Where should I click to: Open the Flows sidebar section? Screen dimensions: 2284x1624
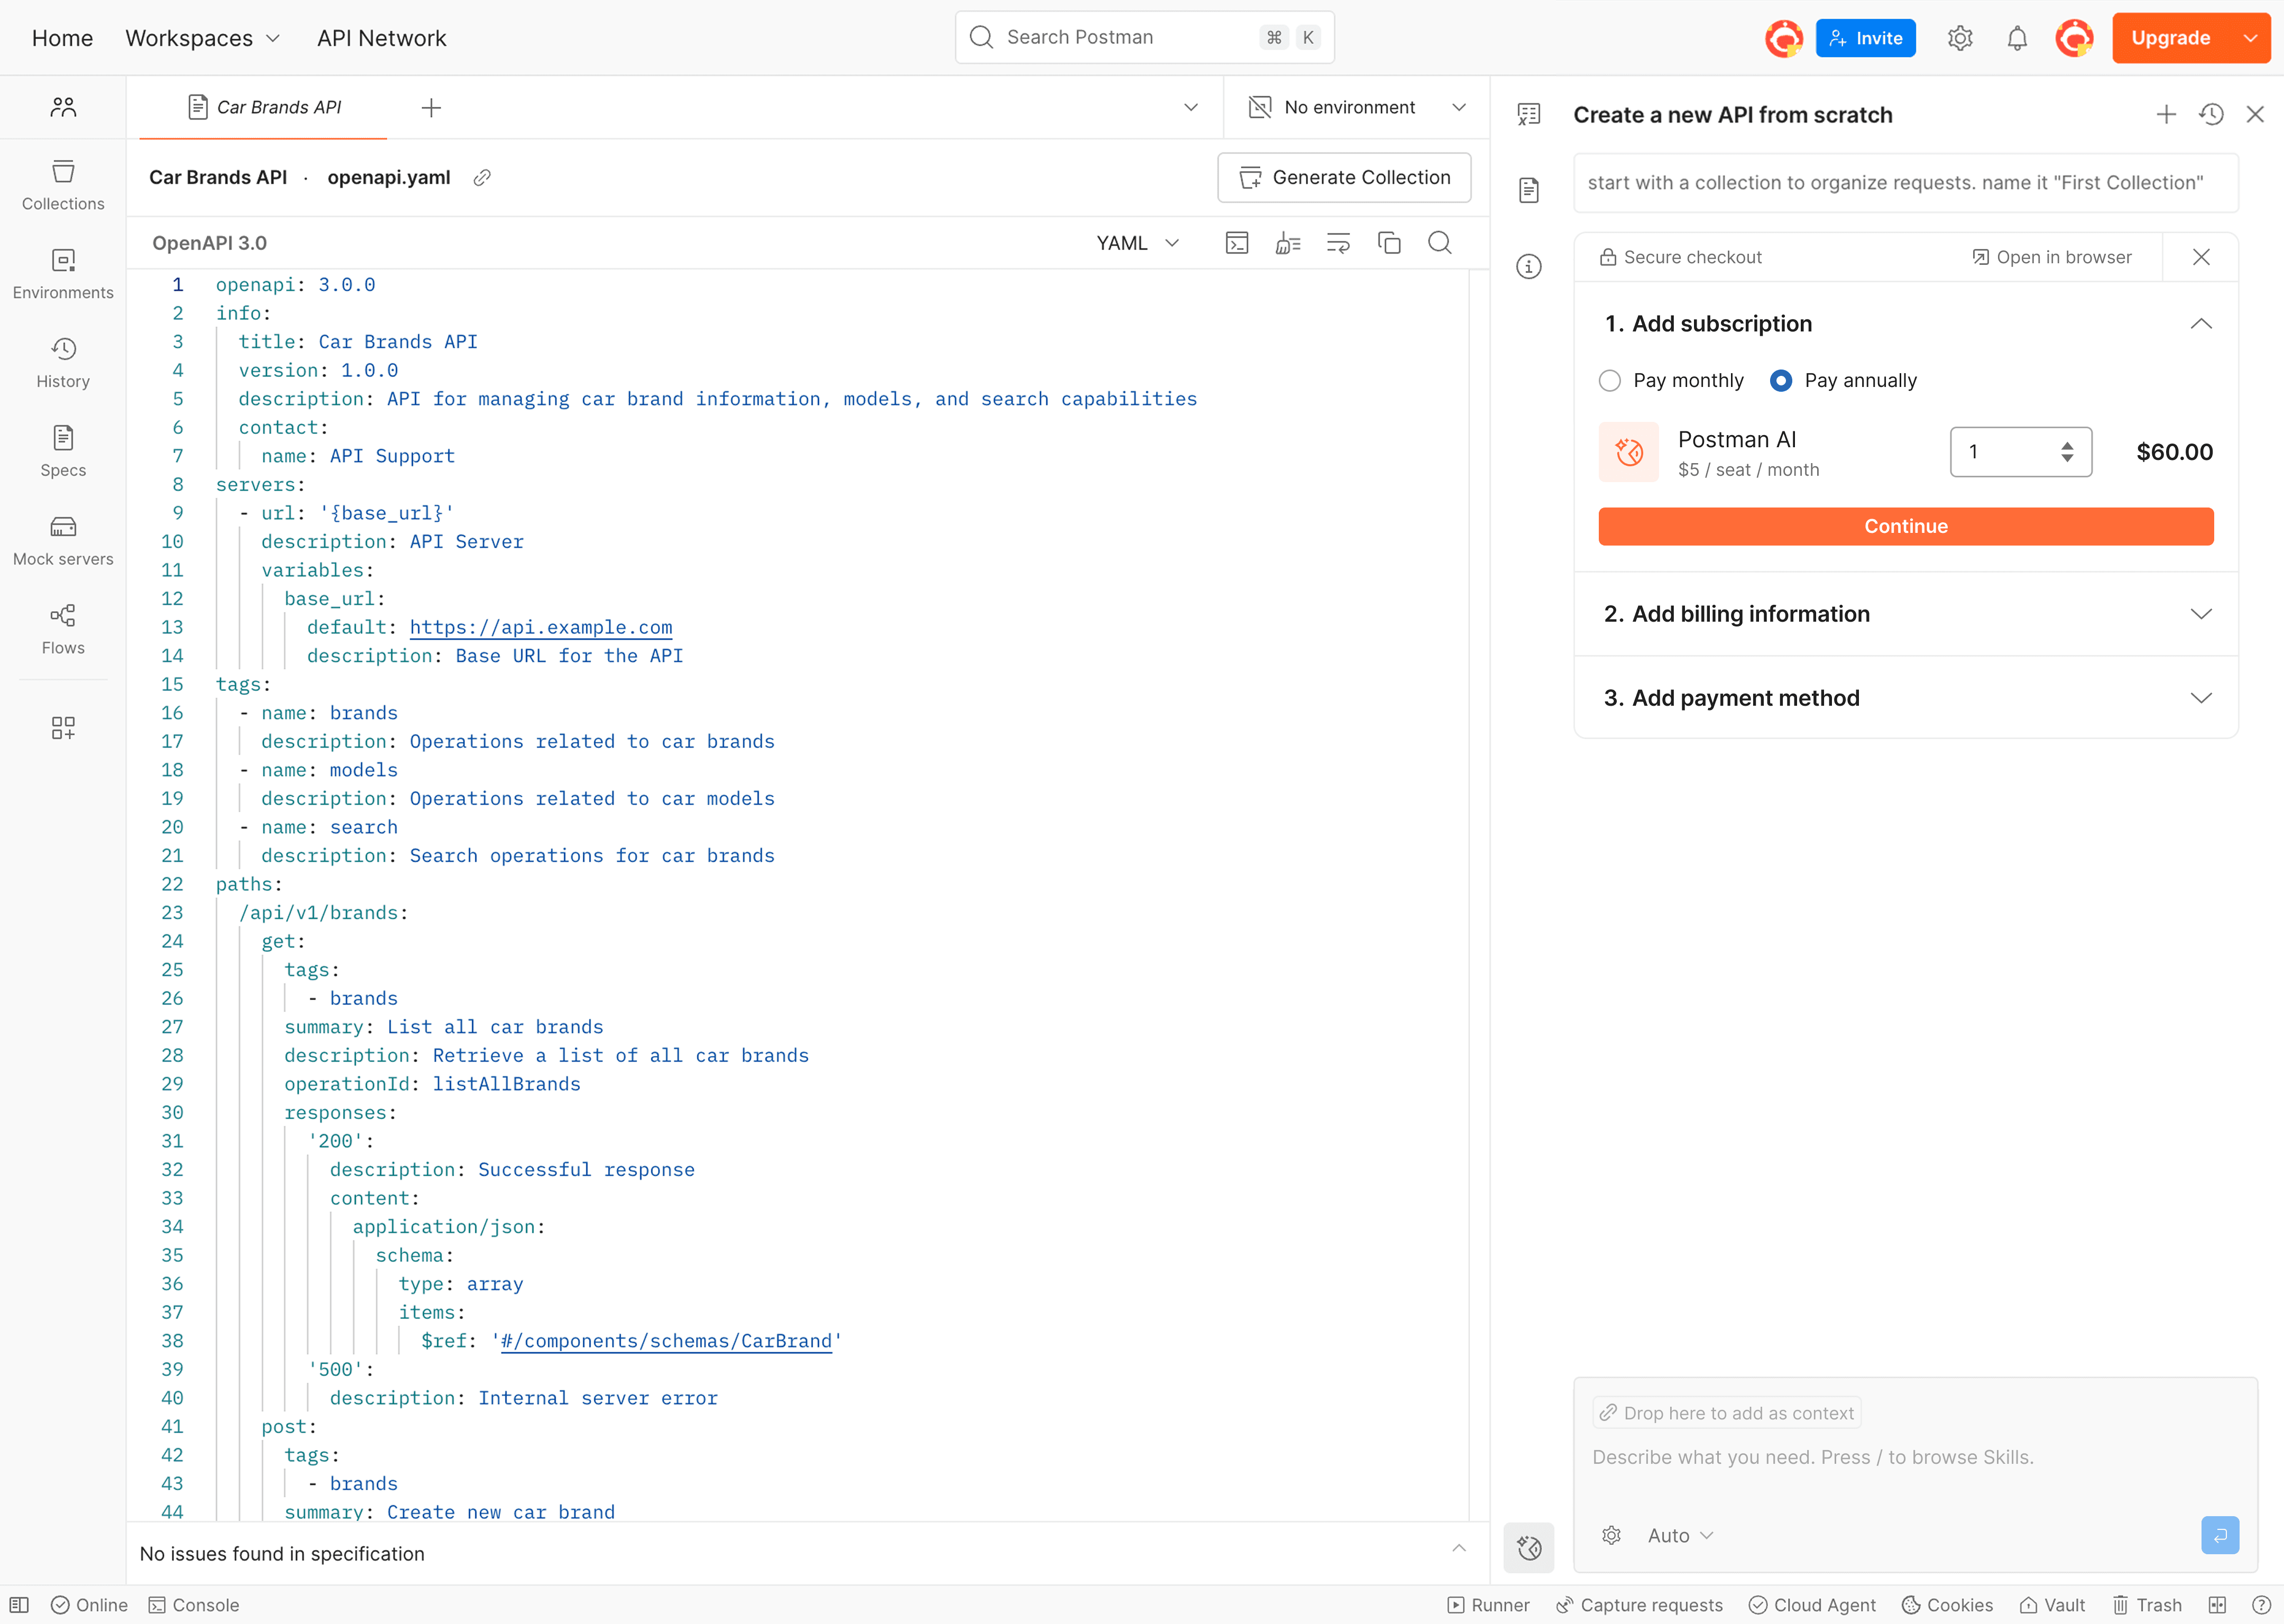point(63,629)
